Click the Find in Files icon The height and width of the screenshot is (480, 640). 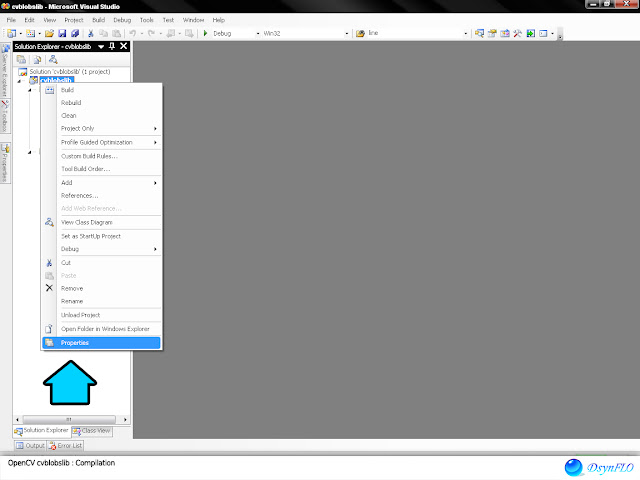(x=360, y=33)
